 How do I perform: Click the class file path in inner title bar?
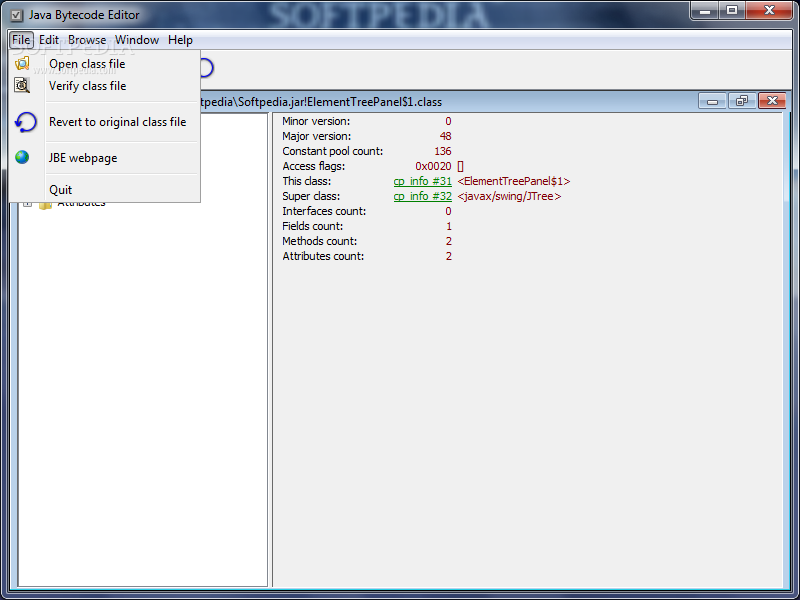click(321, 102)
